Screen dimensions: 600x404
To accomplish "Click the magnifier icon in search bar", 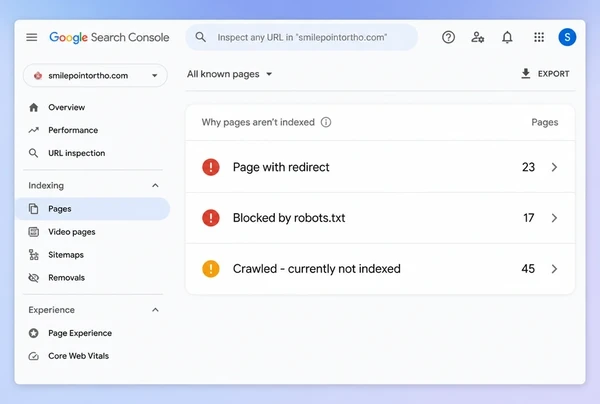I will (201, 37).
